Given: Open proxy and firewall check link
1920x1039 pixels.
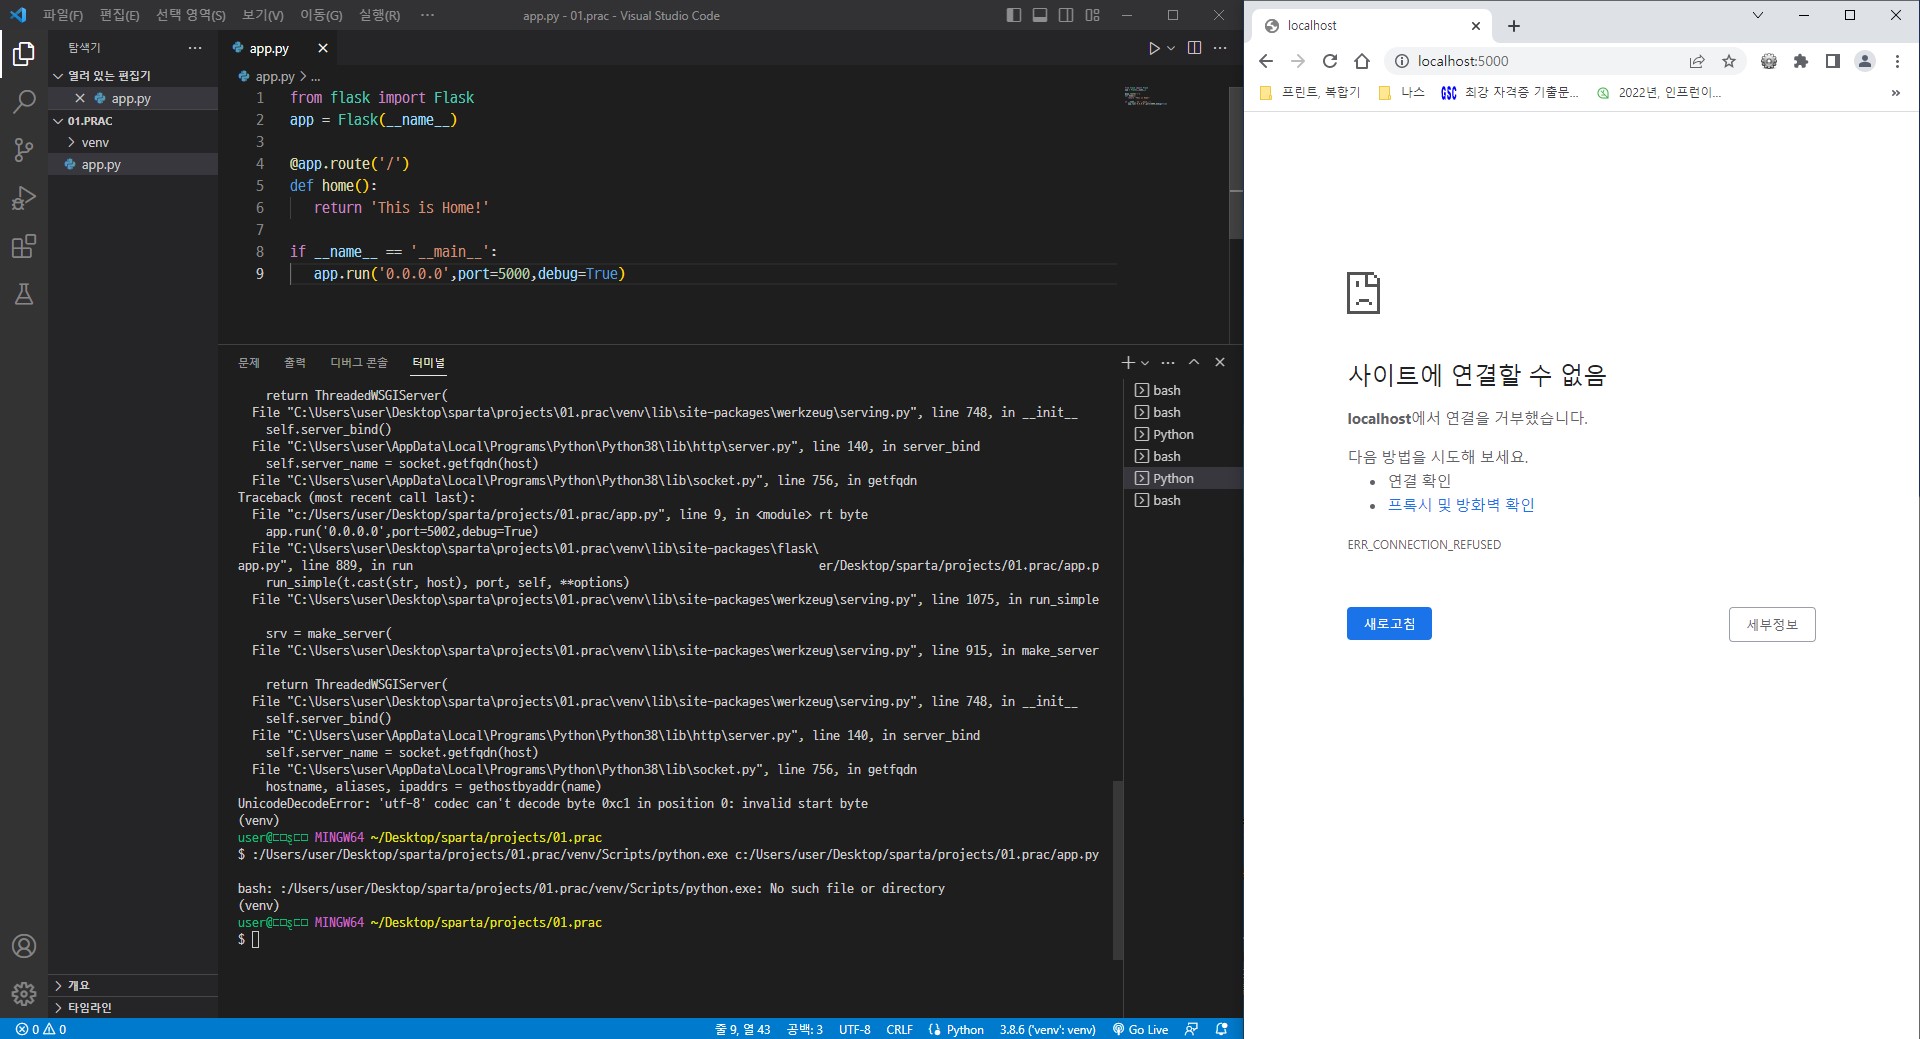Looking at the screenshot, I should point(1461,505).
